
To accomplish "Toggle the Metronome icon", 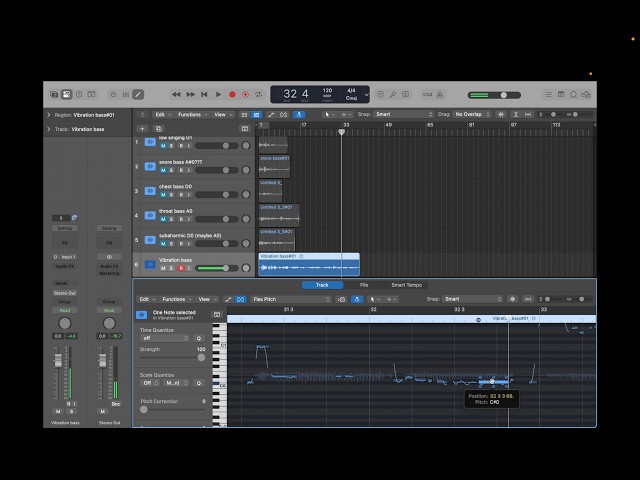I will [440, 94].
